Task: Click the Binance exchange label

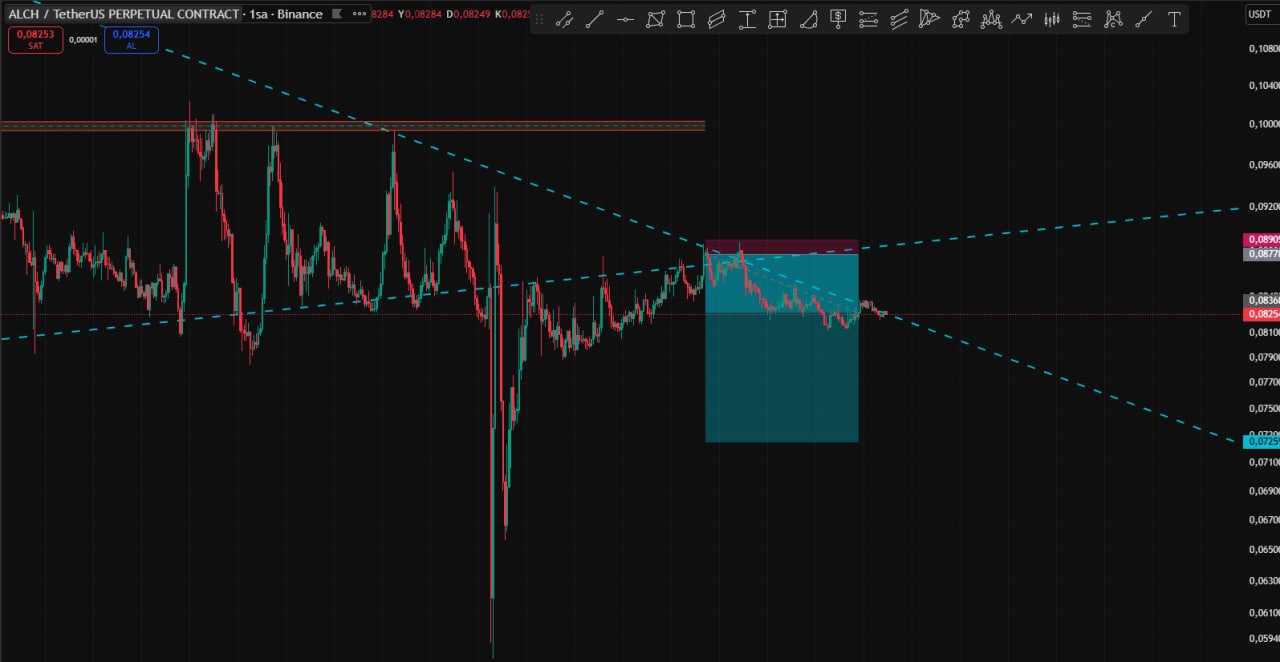Action: point(300,14)
